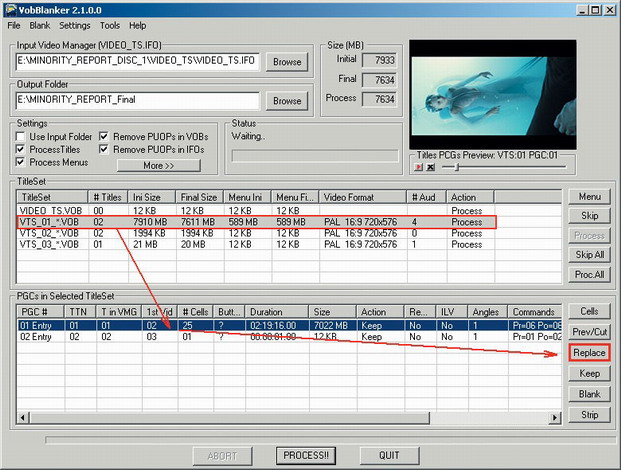
Task: Open the Tools menu
Action: tap(110, 25)
